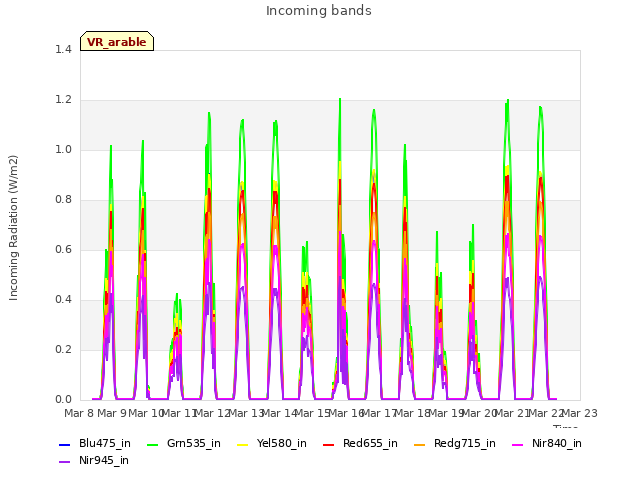Click the Incoming bands chart title
Screen dimensions: 640x480
pos(319,11)
